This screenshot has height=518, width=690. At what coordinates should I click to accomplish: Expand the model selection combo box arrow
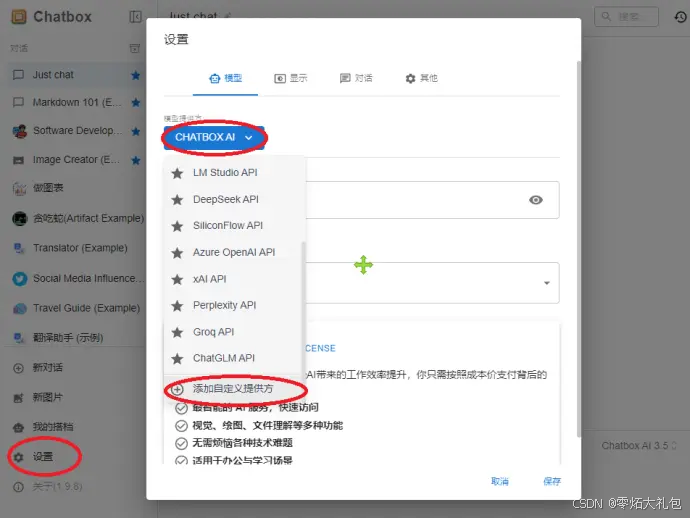(x=547, y=283)
